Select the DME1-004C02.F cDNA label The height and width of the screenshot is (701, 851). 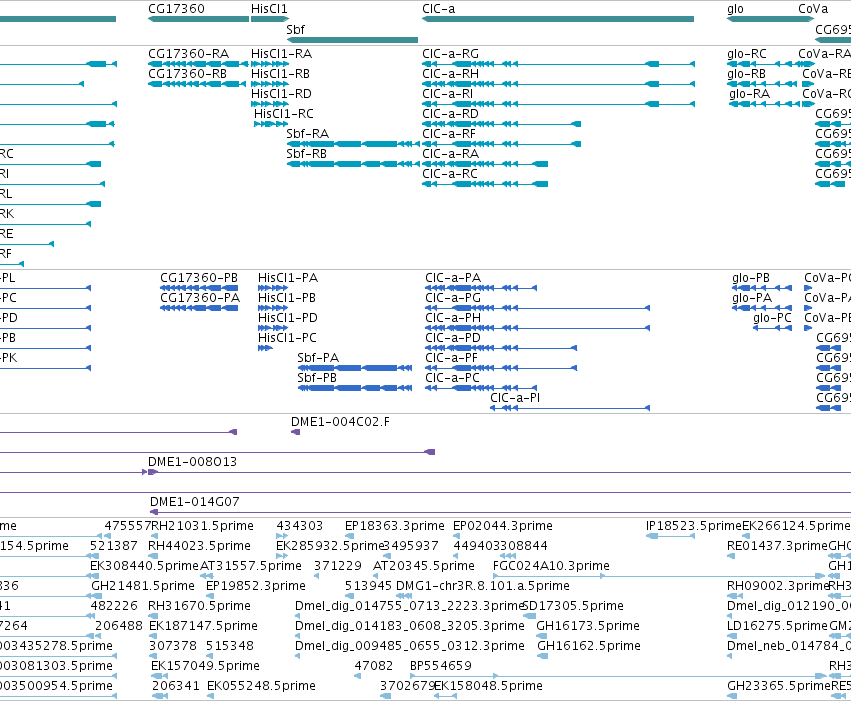[340, 422]
